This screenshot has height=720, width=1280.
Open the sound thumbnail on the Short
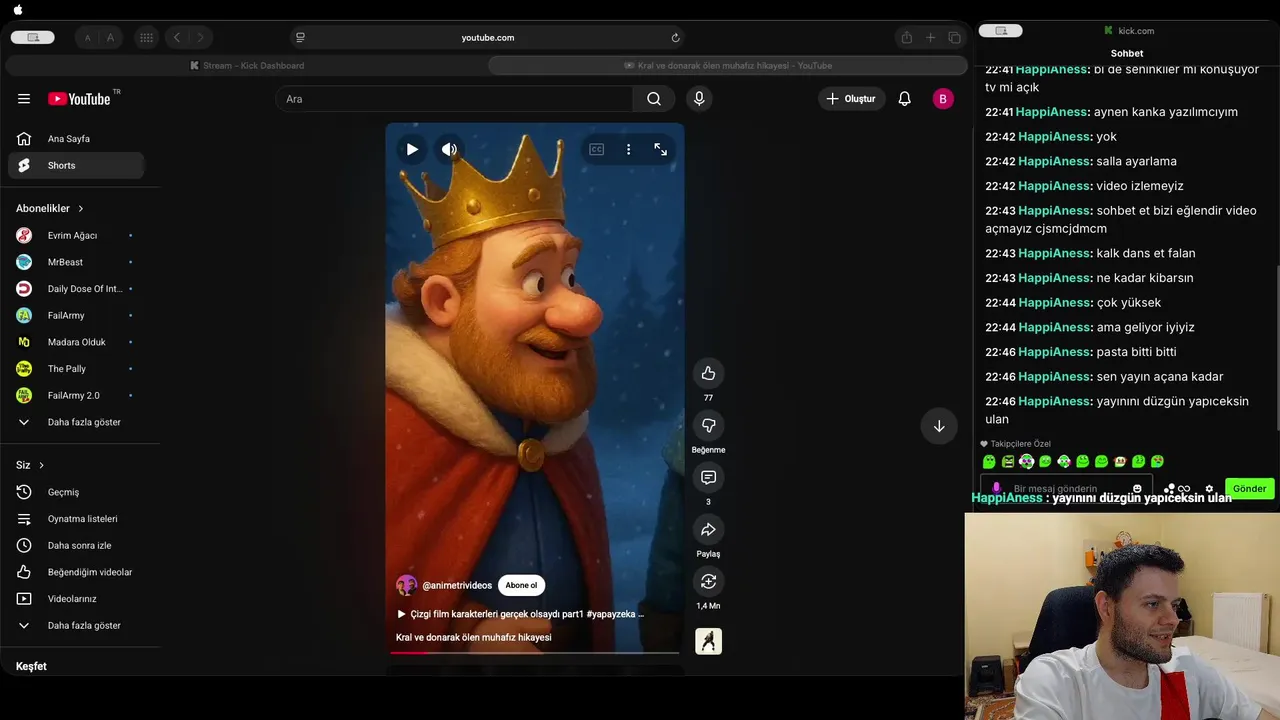(x=708, y=641)
